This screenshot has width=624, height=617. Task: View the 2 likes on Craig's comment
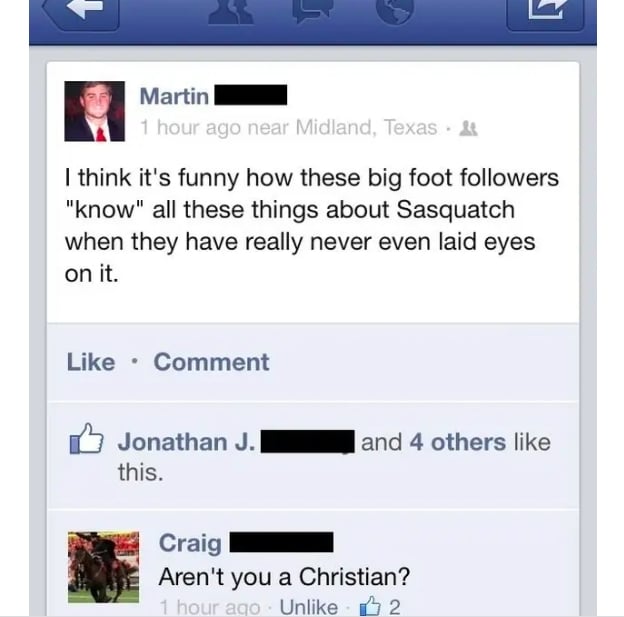pos(380,607)
